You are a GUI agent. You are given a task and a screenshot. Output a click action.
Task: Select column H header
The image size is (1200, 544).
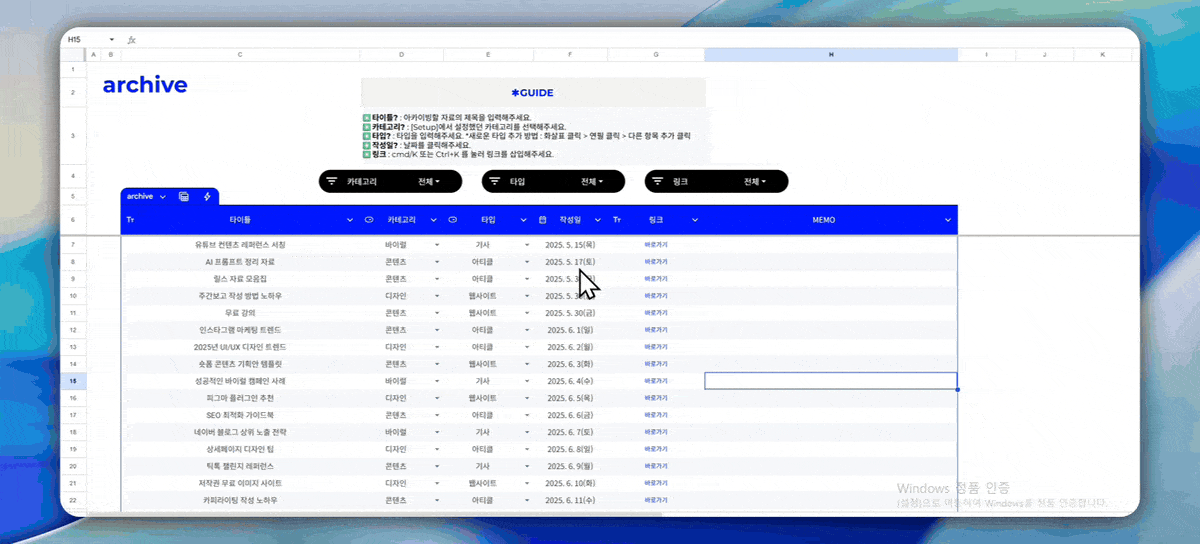pyautogui.click(x=830, y=54)
